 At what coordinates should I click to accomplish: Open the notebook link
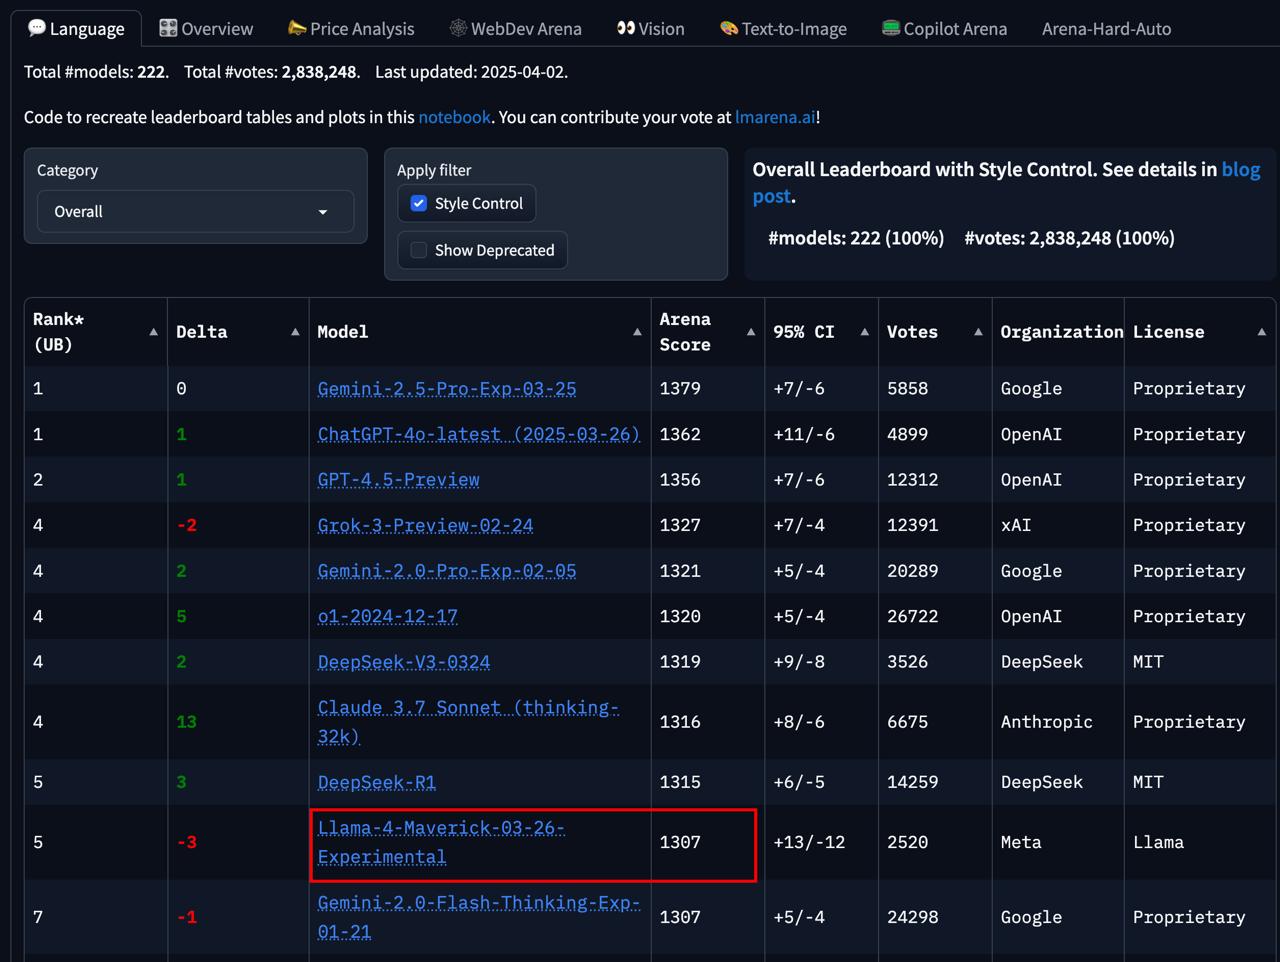(454, 117)
